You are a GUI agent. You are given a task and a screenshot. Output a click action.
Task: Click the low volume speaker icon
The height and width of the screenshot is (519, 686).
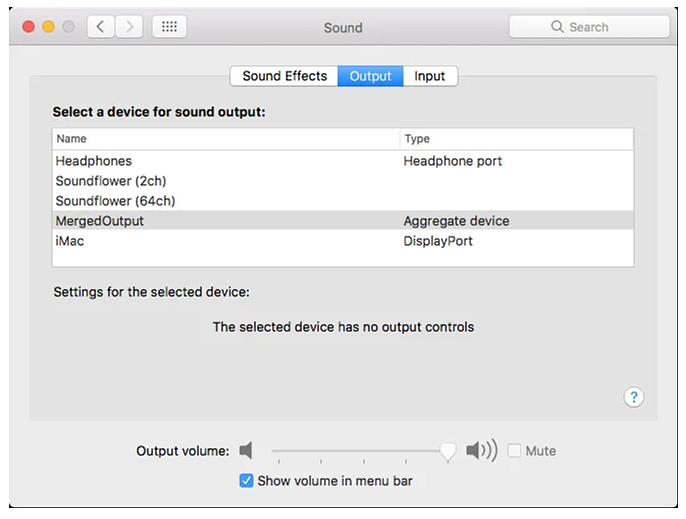coord(246,451)
